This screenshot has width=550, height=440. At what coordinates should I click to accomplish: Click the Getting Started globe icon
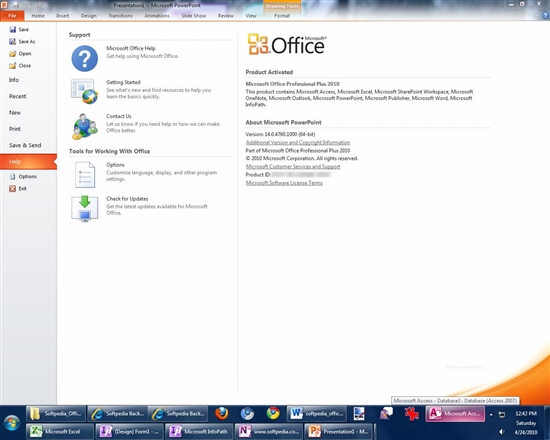pyautogui.click(x=85, y=91)
